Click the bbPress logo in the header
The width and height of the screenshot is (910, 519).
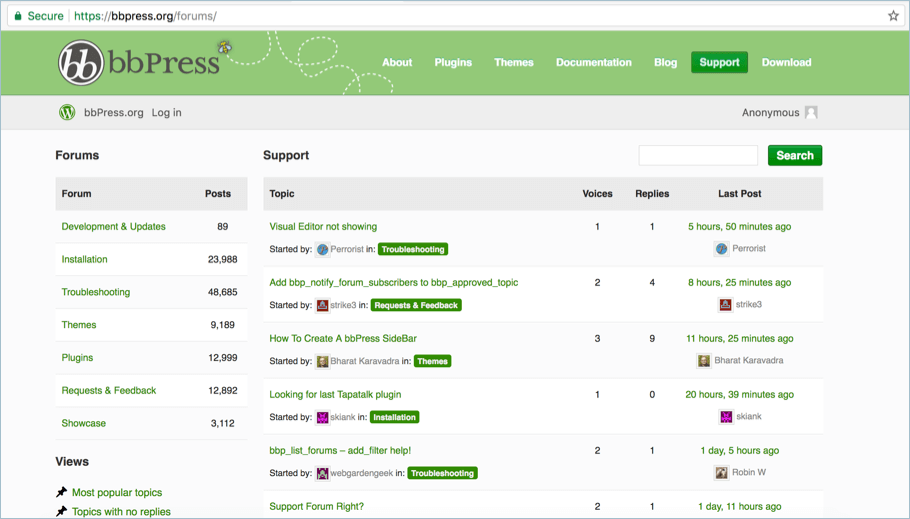point(138,63)
